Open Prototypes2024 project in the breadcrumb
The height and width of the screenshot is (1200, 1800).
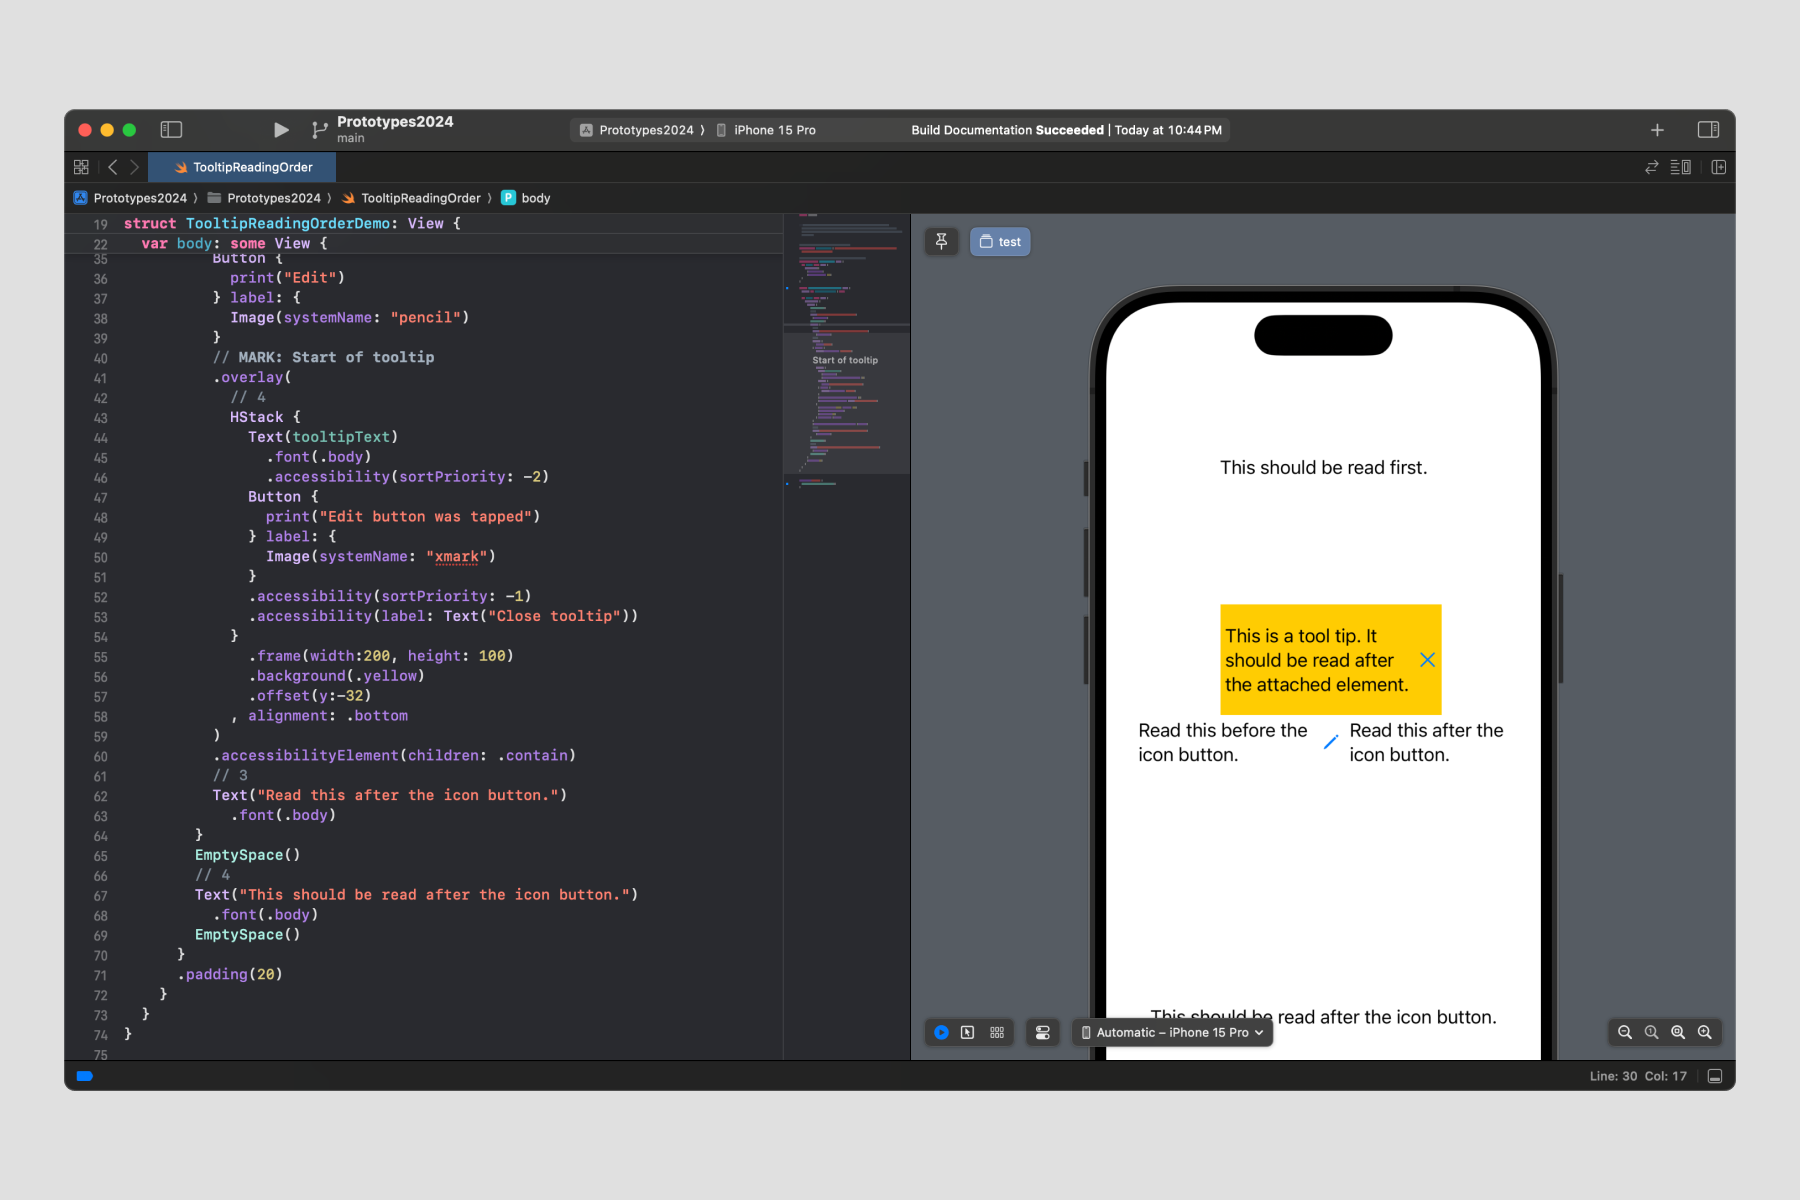click(x=131, y=198)
